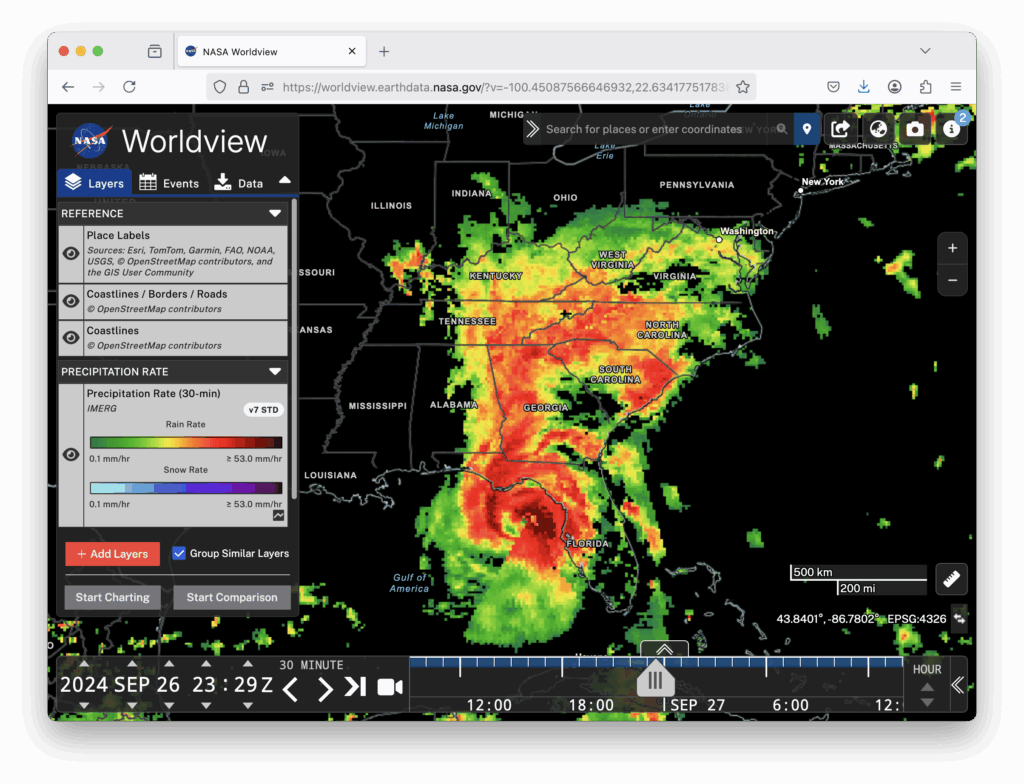Collapse the REFERENCE layer group
Viewport: 1024px width, 784px height.
click(275, 214)
